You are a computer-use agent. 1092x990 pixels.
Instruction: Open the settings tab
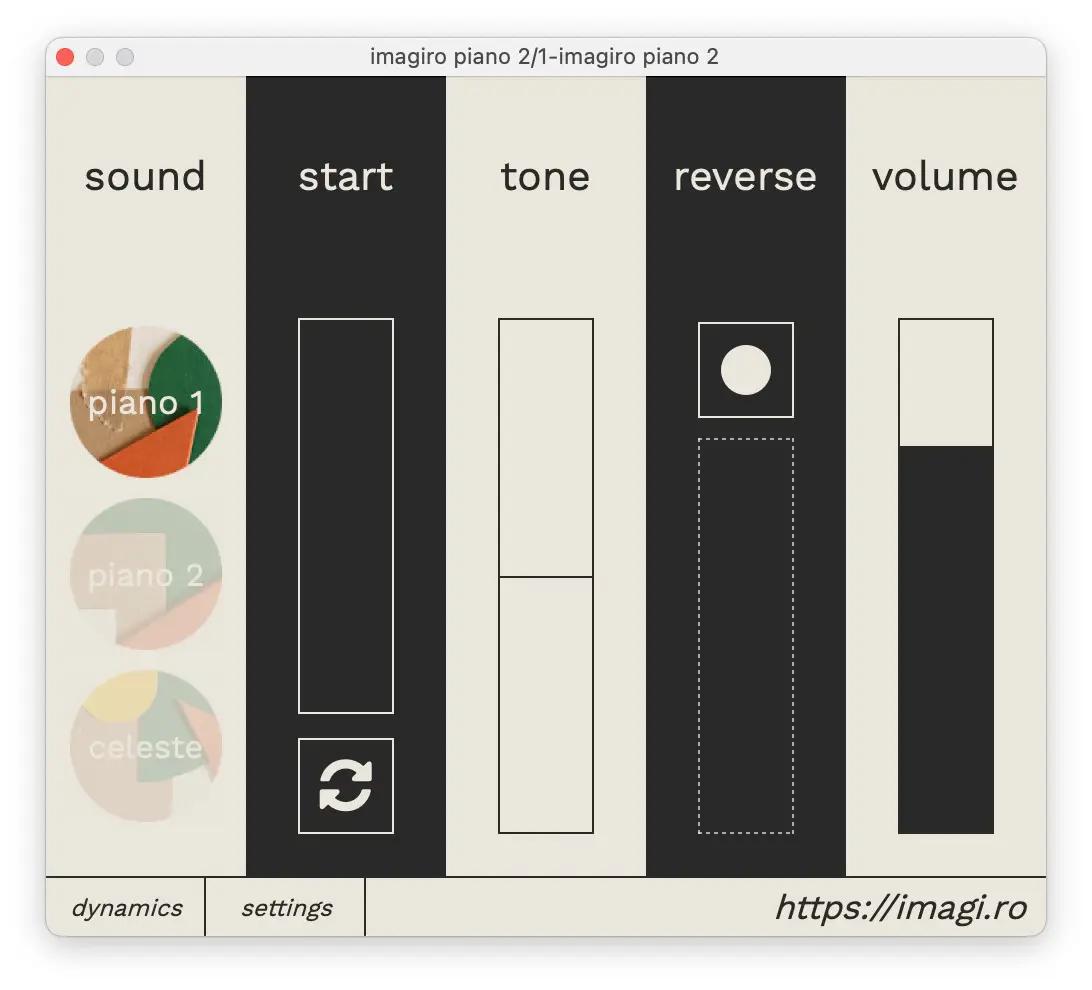pyautogui.click(x=286, y=908)
